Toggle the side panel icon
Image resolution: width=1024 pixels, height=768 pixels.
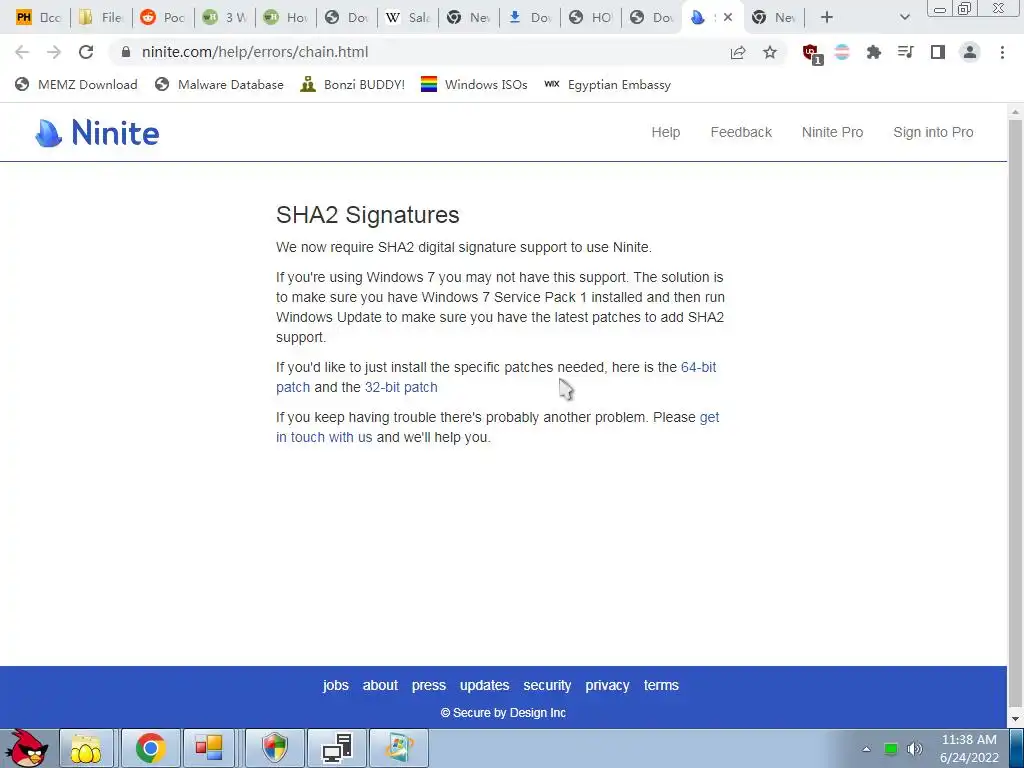[x=938, y=52]
